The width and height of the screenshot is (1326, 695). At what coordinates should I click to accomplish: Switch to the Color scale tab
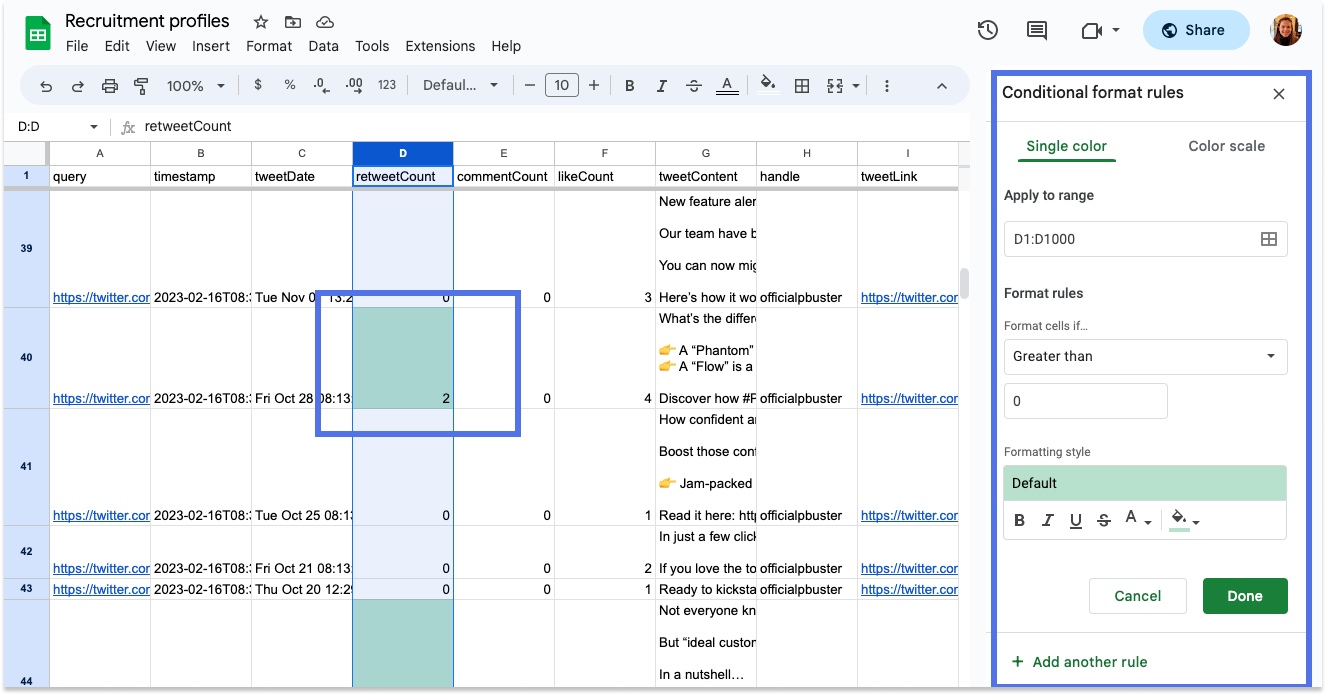[x=1226, y=145]
